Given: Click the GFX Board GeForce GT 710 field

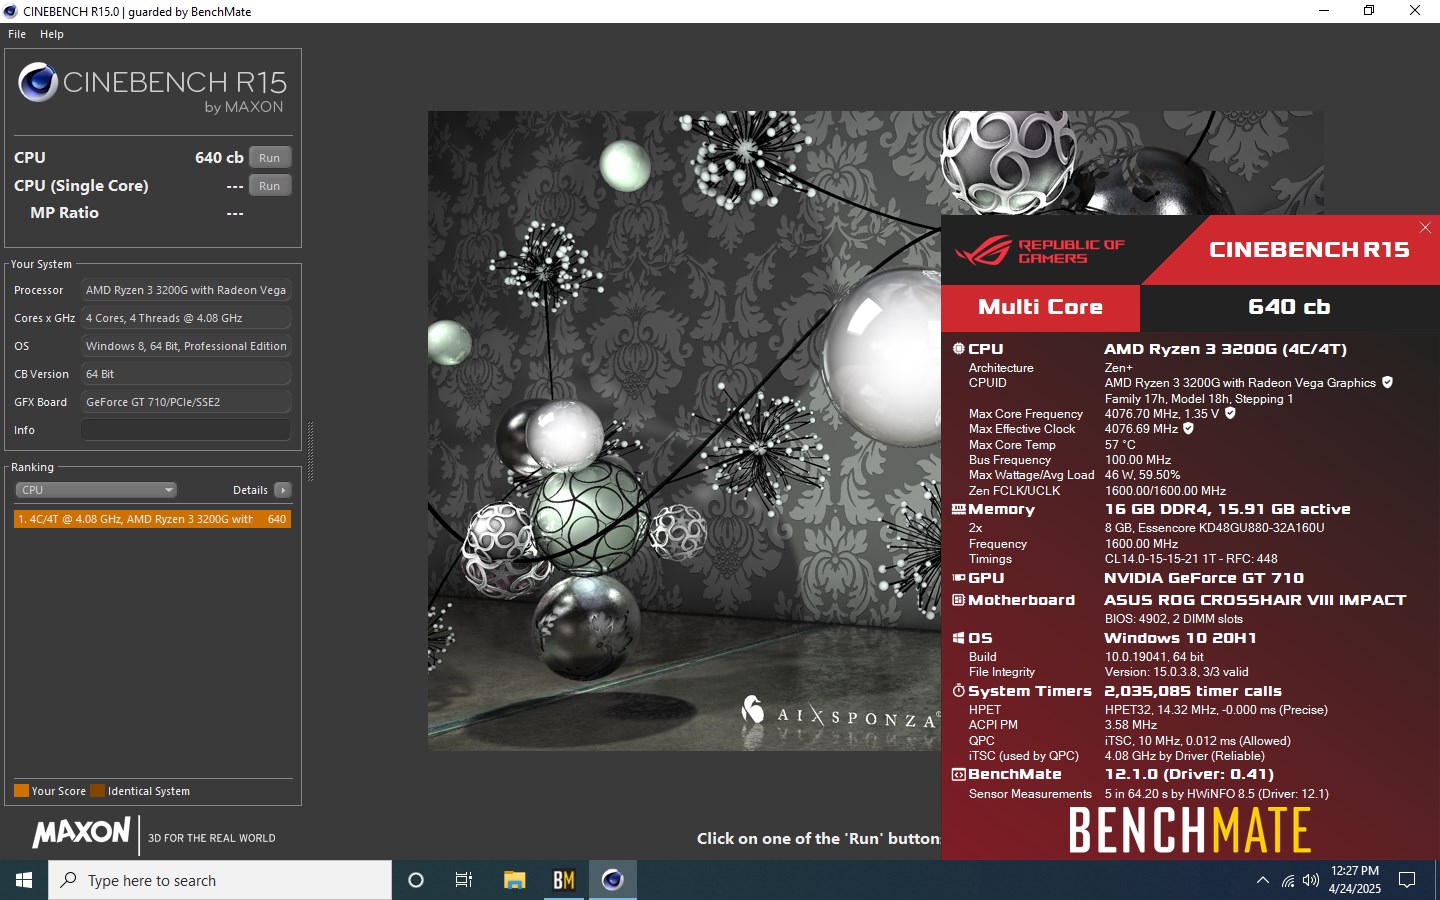Looking at the screenshot, I should pos(186,402).
